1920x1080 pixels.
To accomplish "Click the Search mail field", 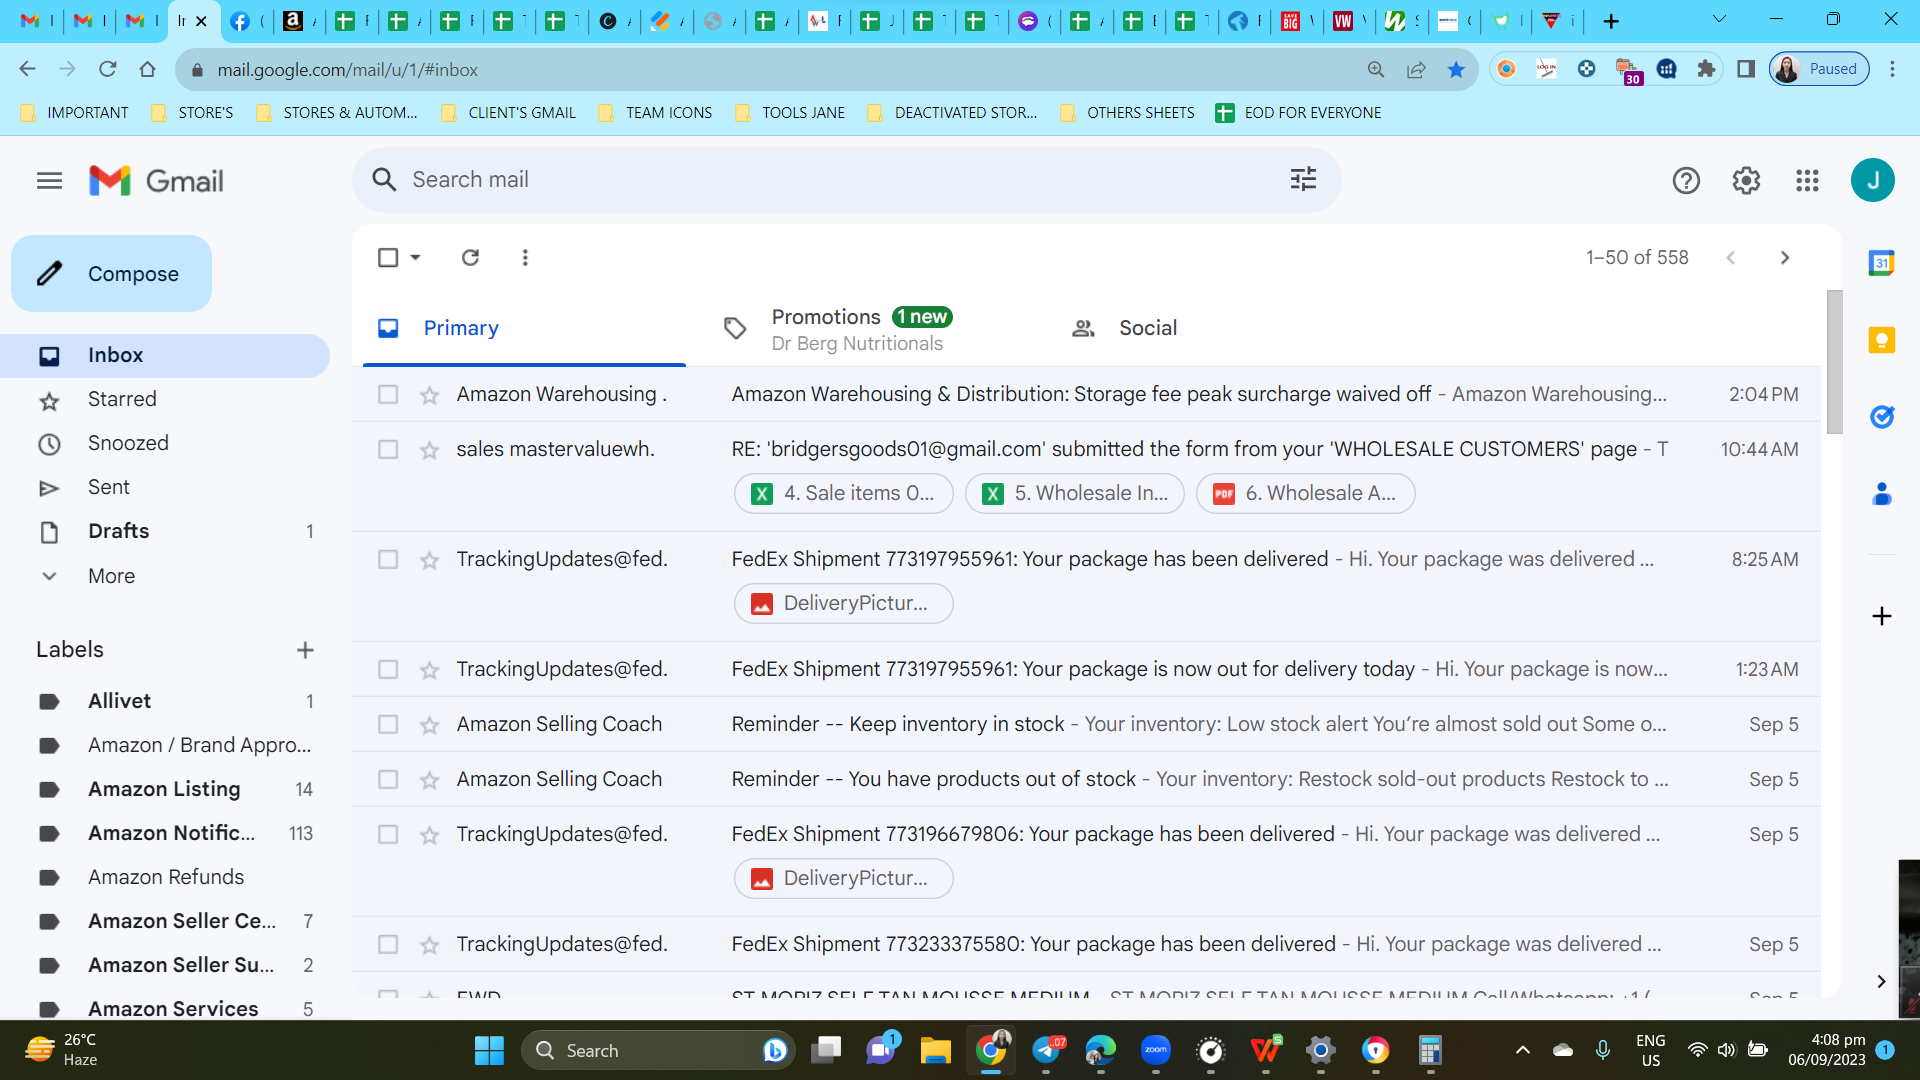I will [846, 180].
